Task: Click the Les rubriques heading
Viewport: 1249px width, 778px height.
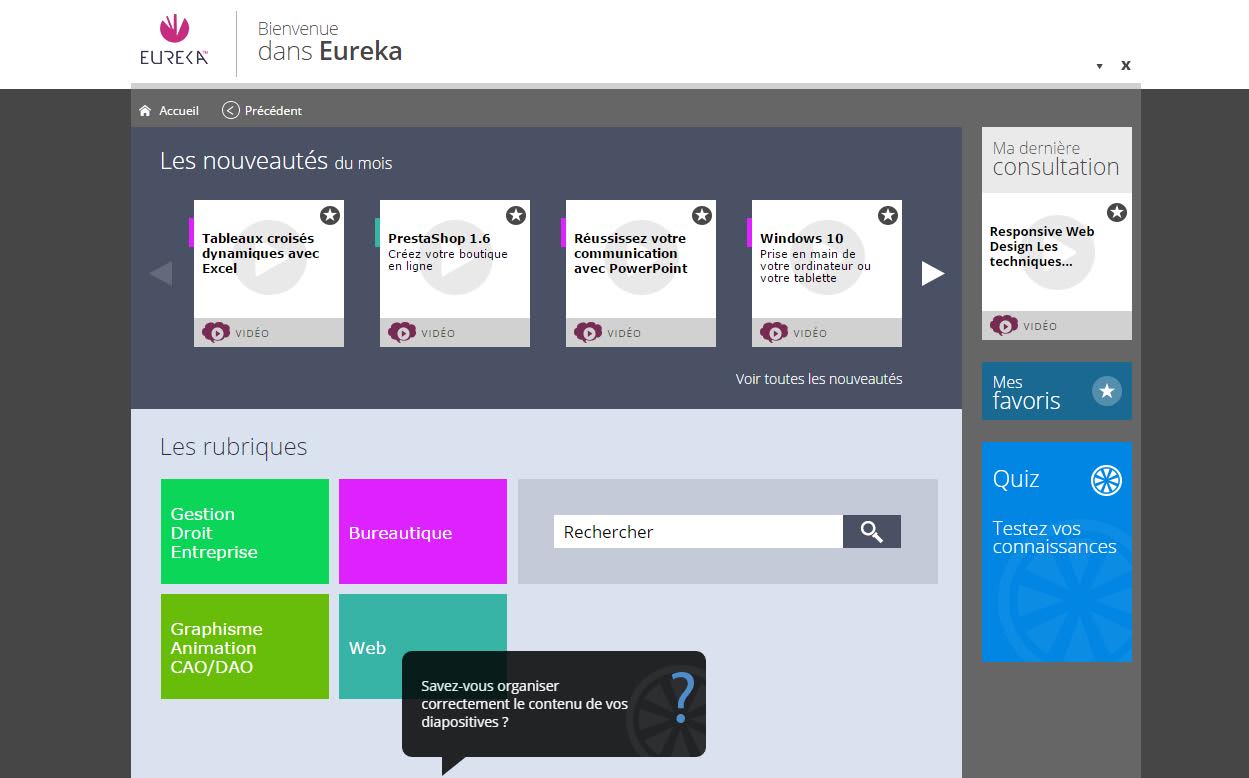Action: coord(233,447)
